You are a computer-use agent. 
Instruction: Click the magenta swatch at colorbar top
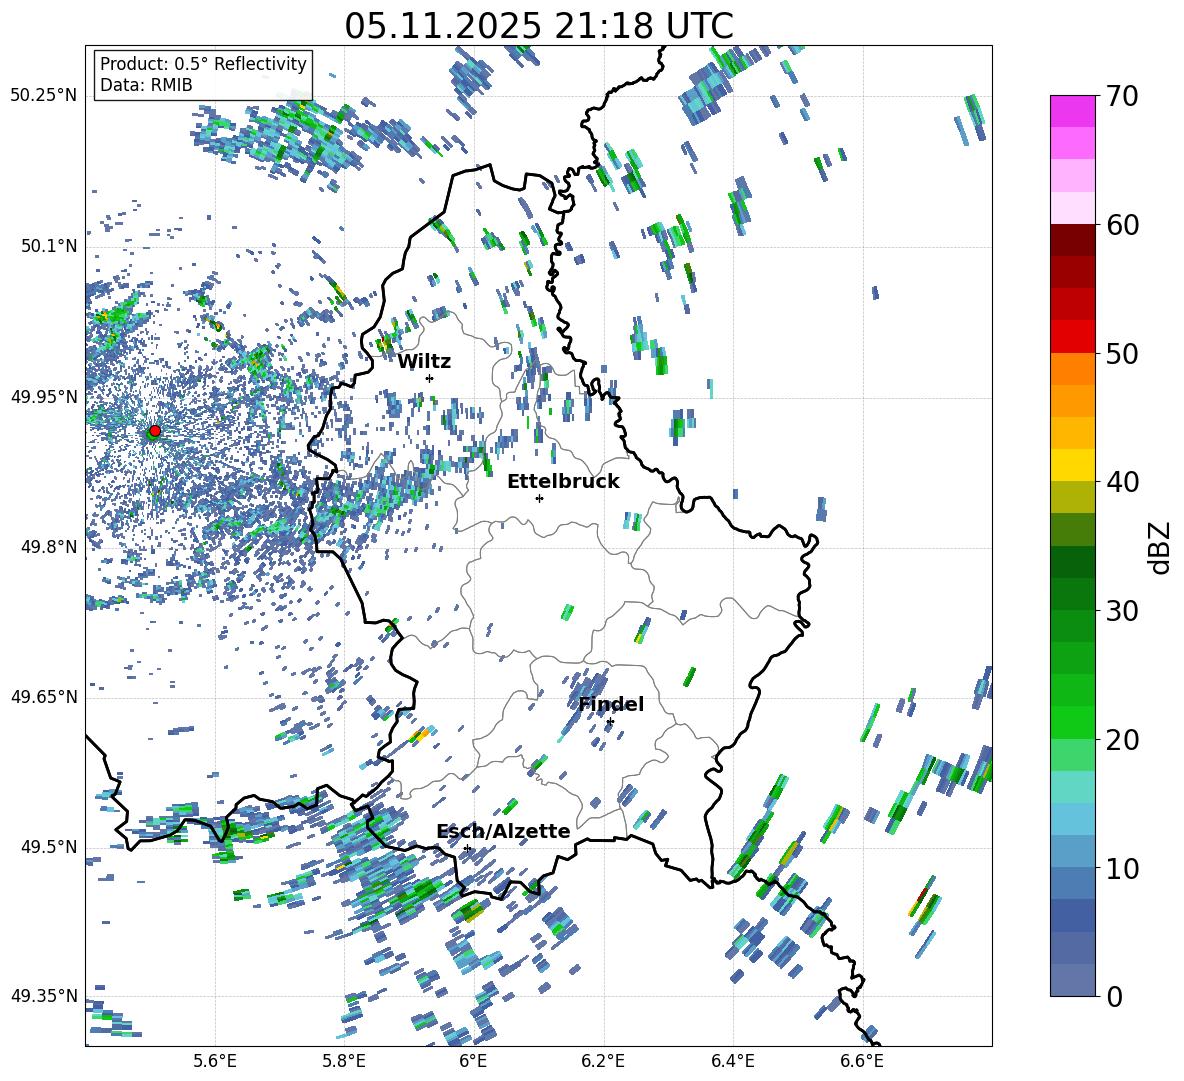[x=1073, y=112]
